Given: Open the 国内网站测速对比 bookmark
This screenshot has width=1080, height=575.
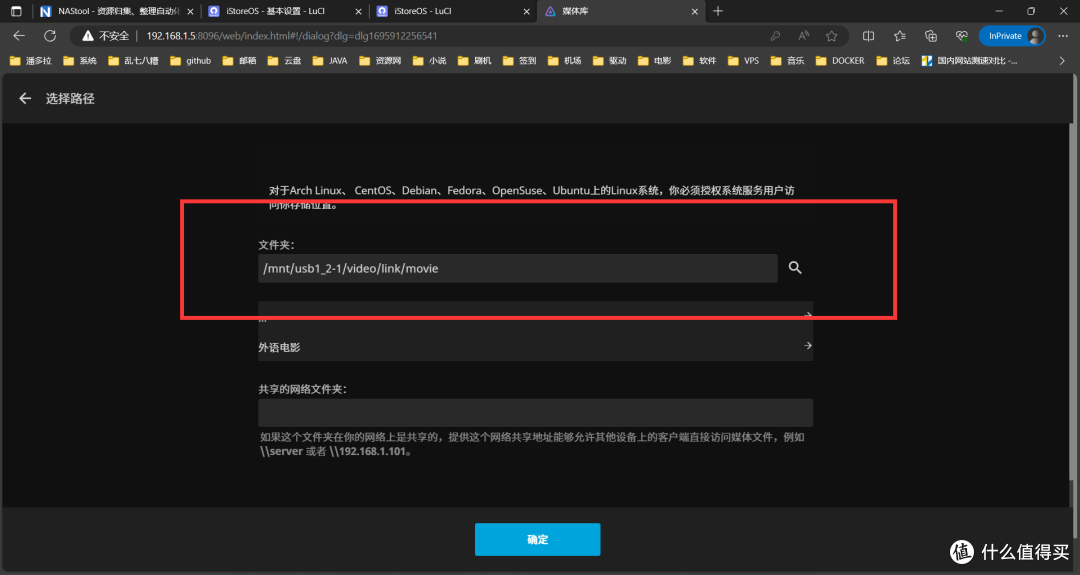Looking at the screenshot, I should (x=970, y=61).
